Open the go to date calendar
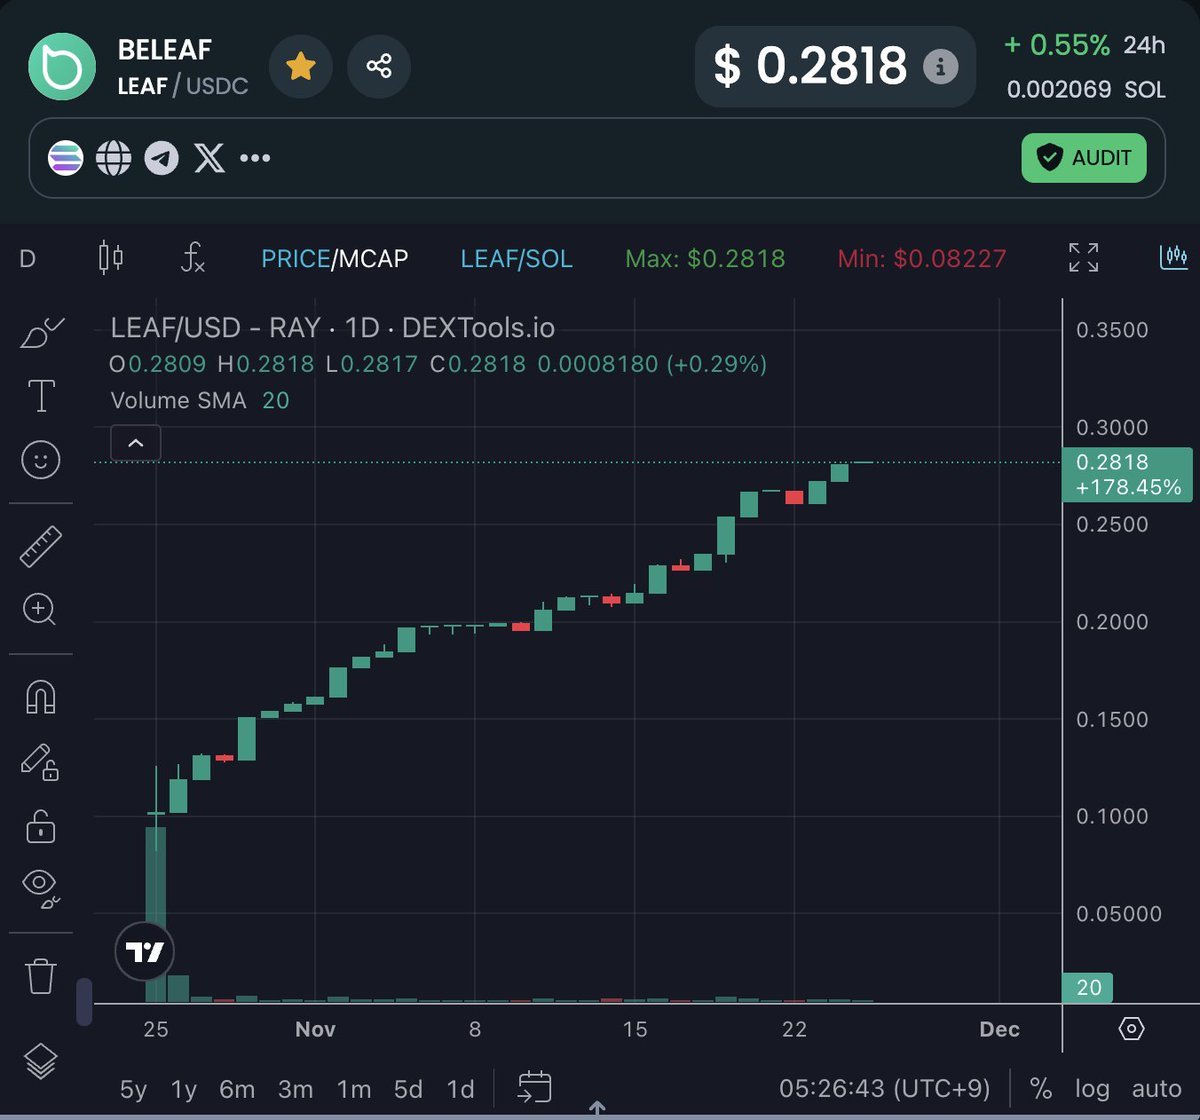 [x=535, y=1087]
